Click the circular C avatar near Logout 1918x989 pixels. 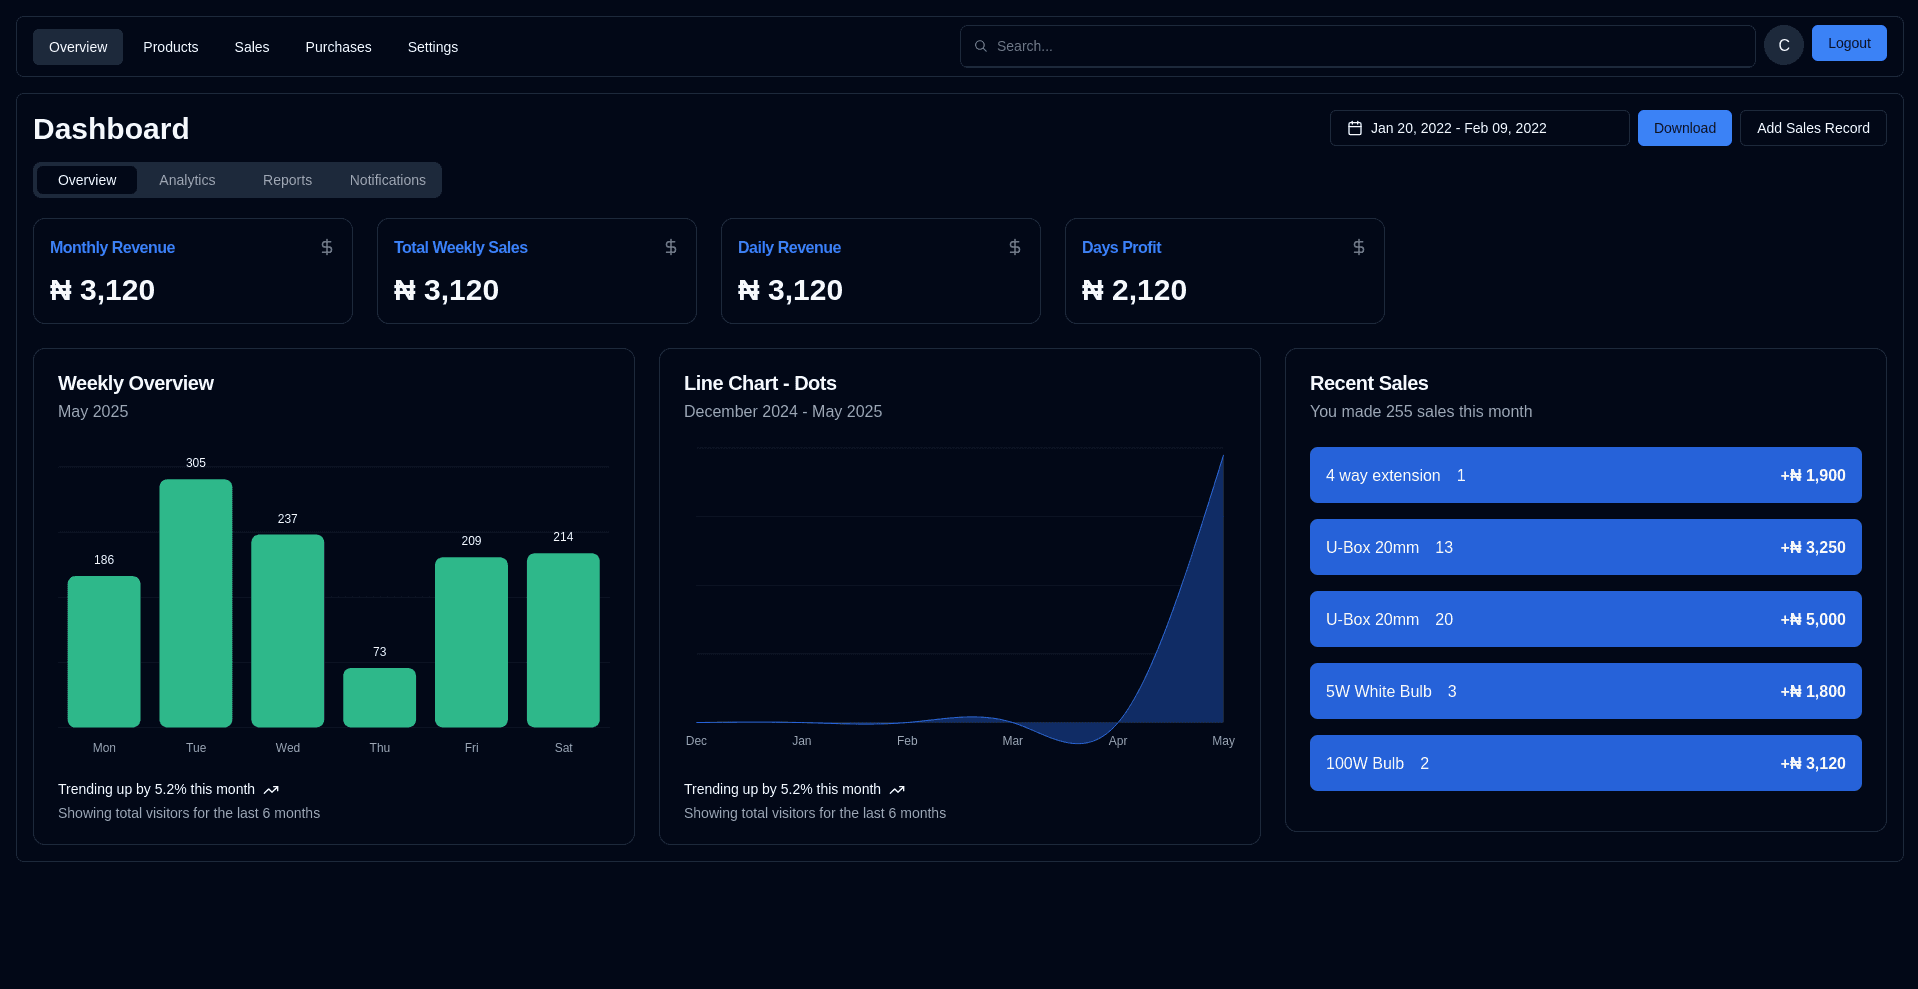point(1783,45)
